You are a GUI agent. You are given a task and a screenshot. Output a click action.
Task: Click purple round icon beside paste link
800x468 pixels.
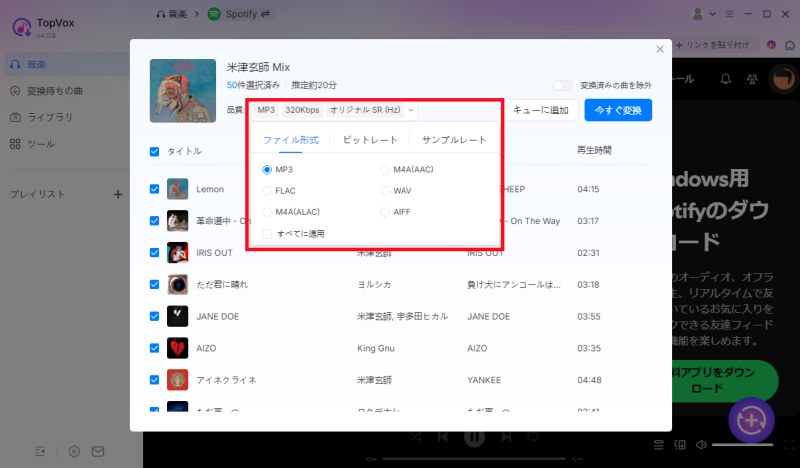[x=771, y=45]
